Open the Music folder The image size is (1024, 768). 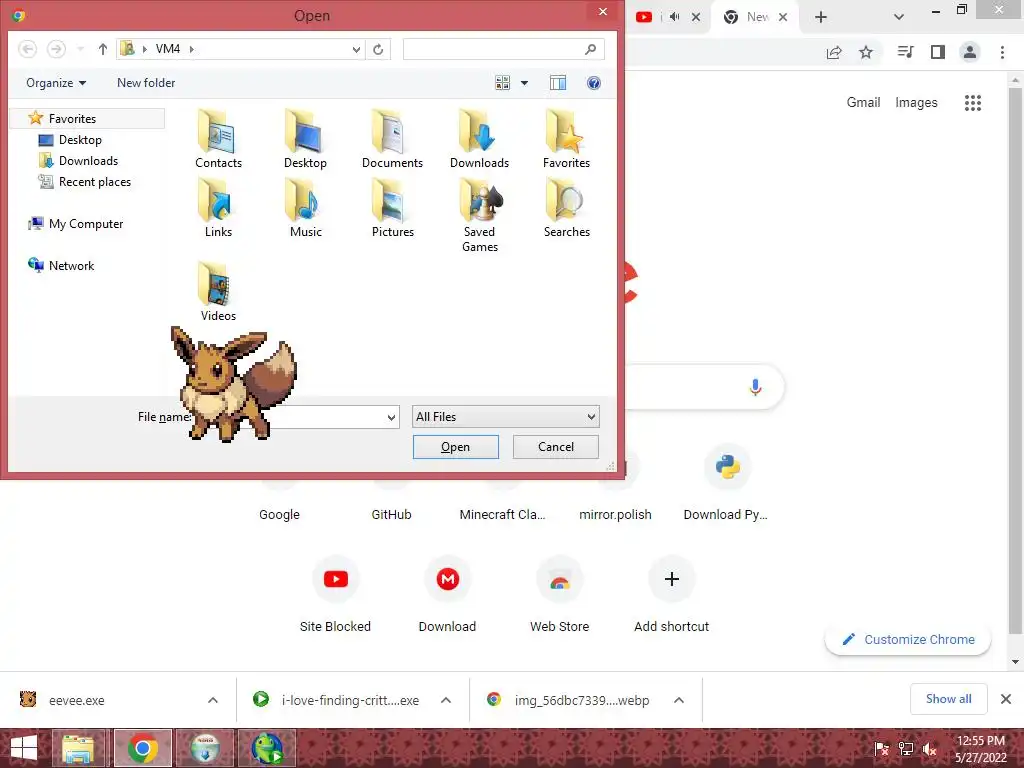click(305, 208)
